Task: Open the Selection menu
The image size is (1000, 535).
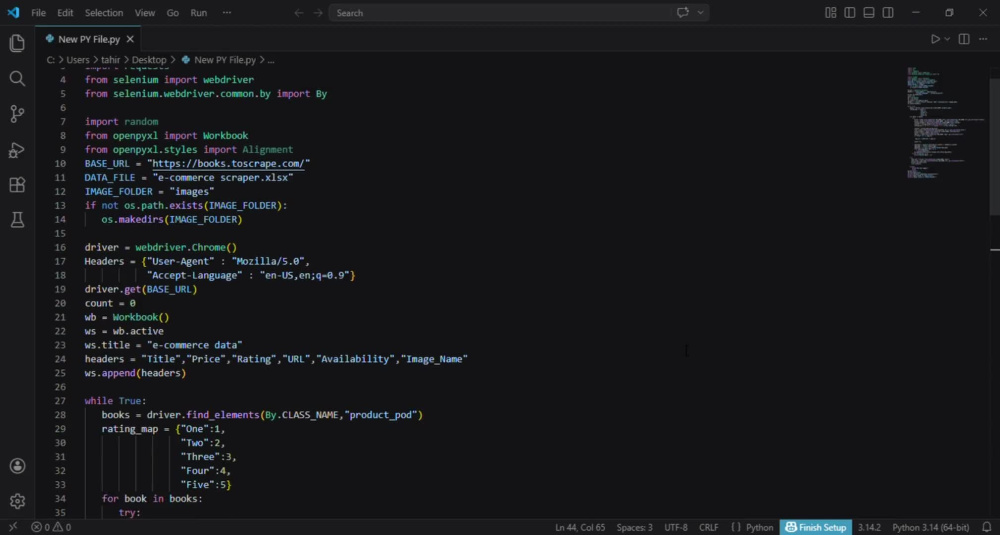Action: coord(104,13)
